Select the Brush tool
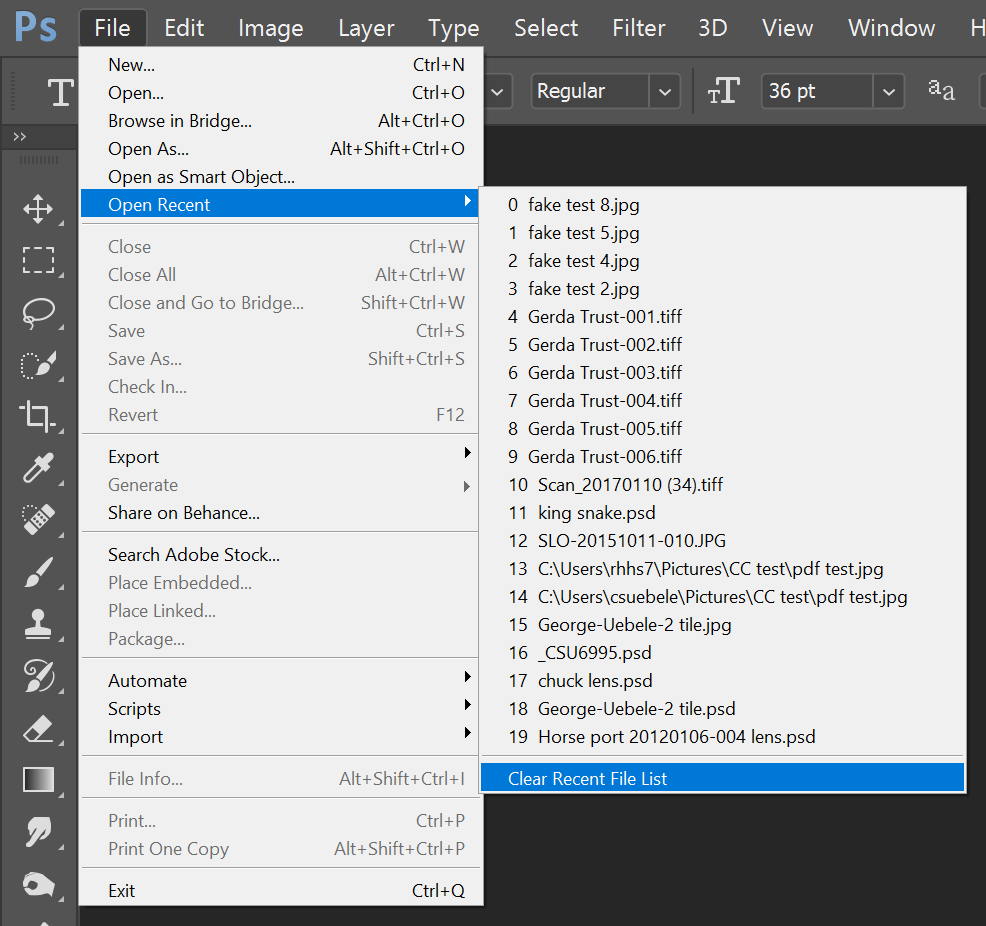Screen dimensions: 986x926 pos(40,572)
